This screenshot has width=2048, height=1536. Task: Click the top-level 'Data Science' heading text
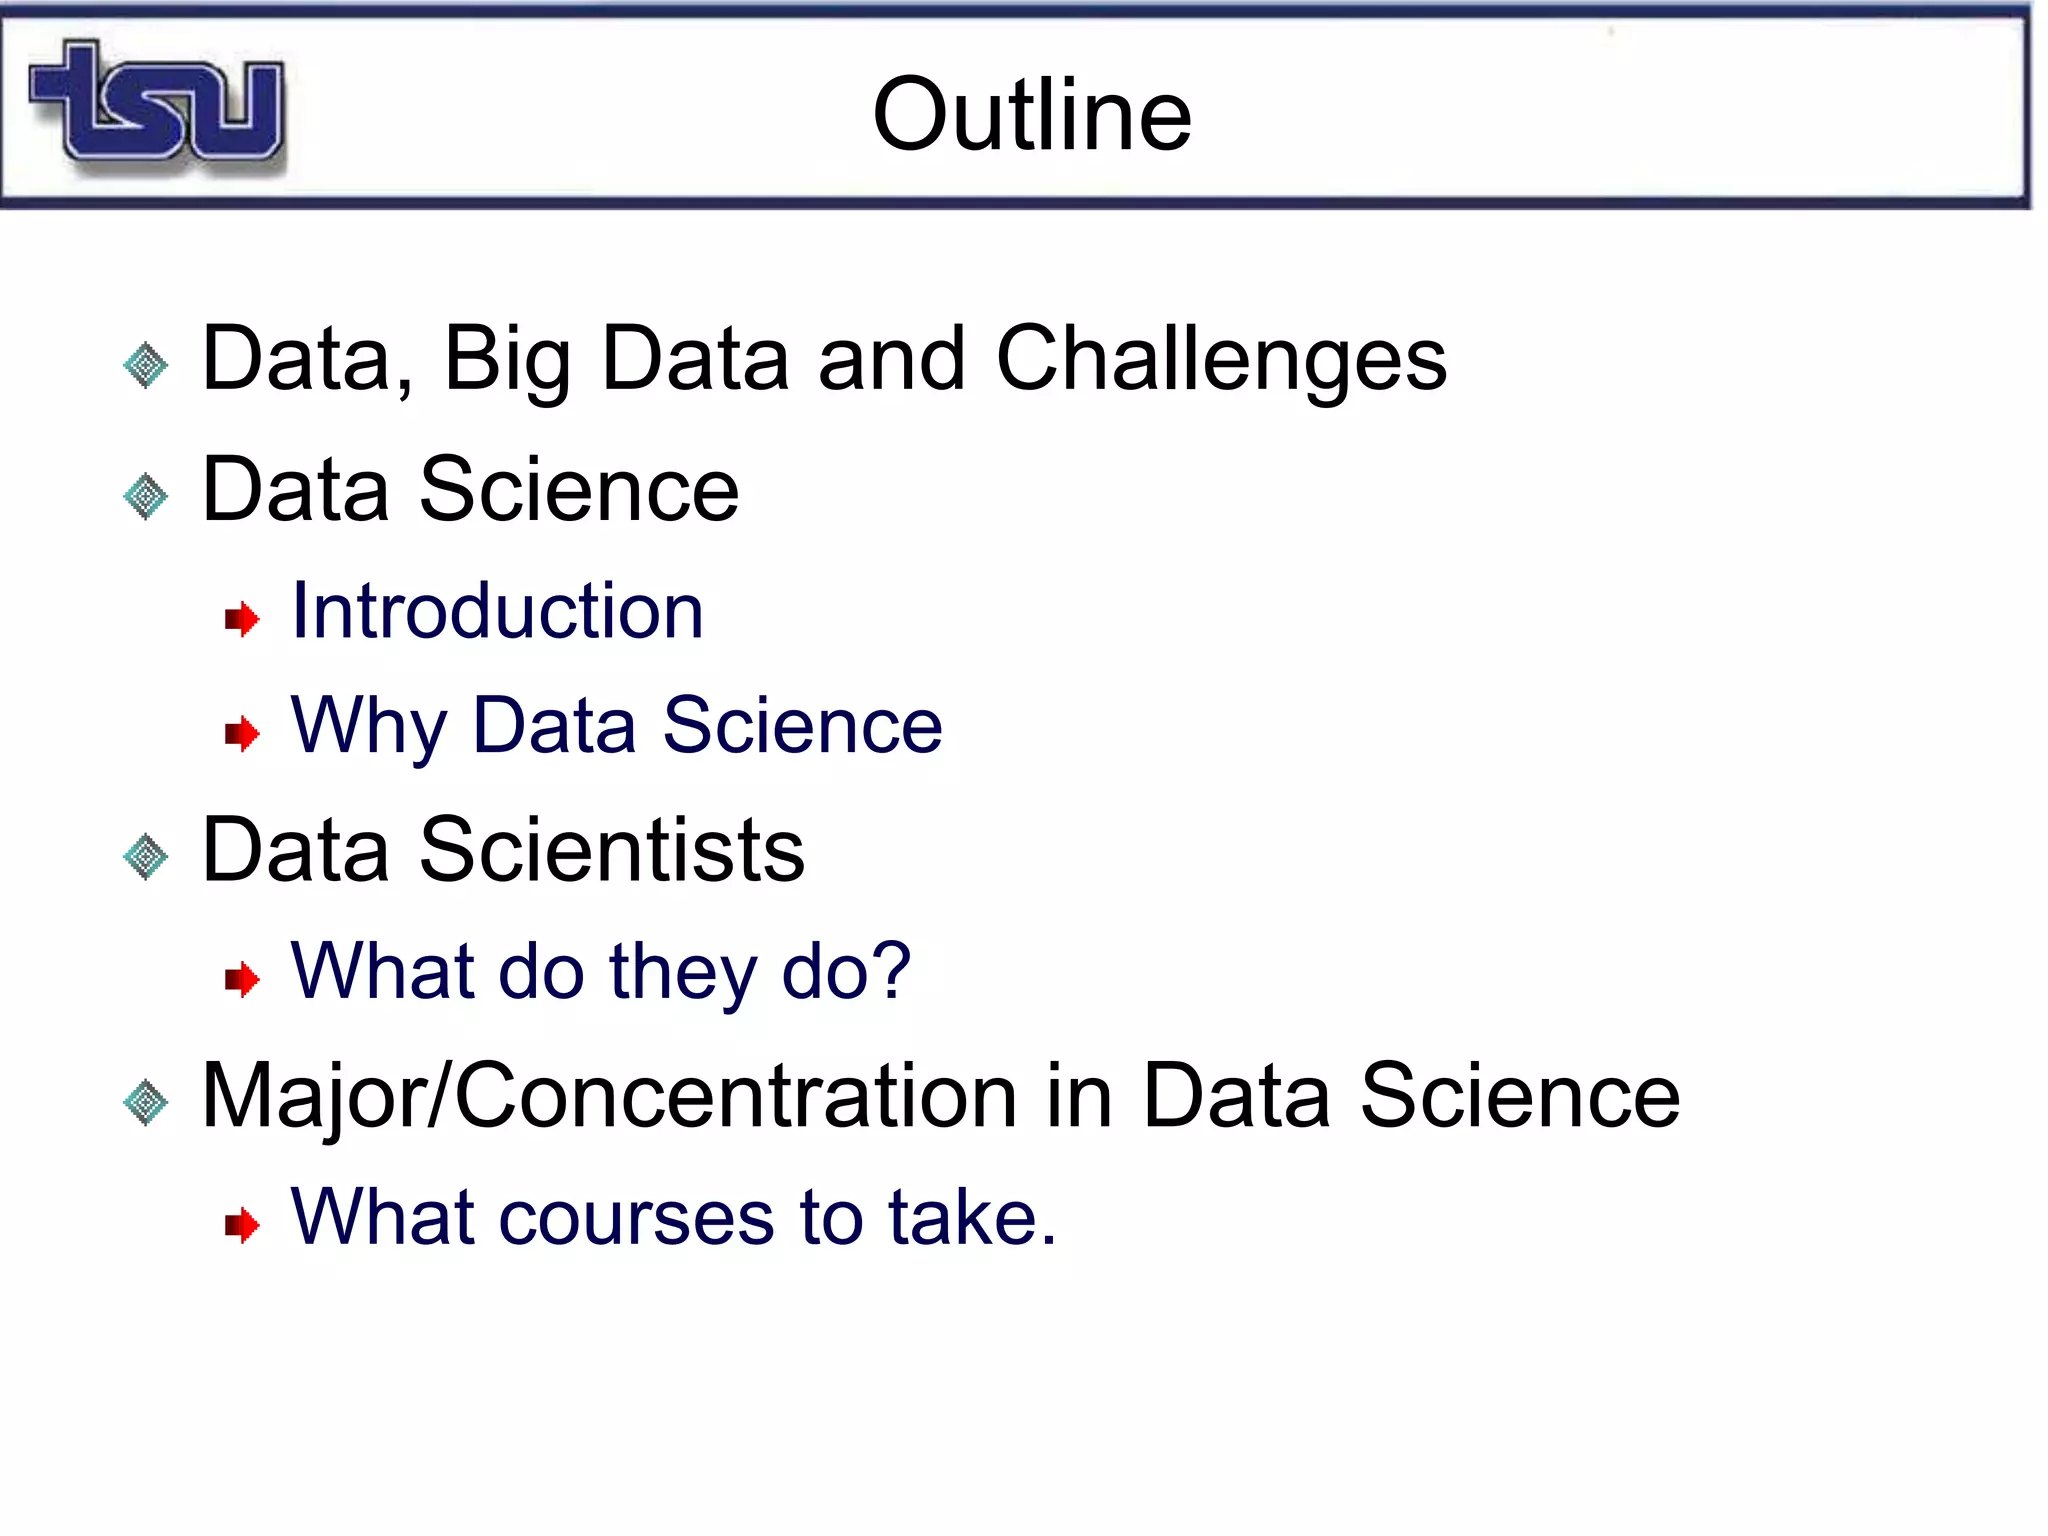[470, 490]
